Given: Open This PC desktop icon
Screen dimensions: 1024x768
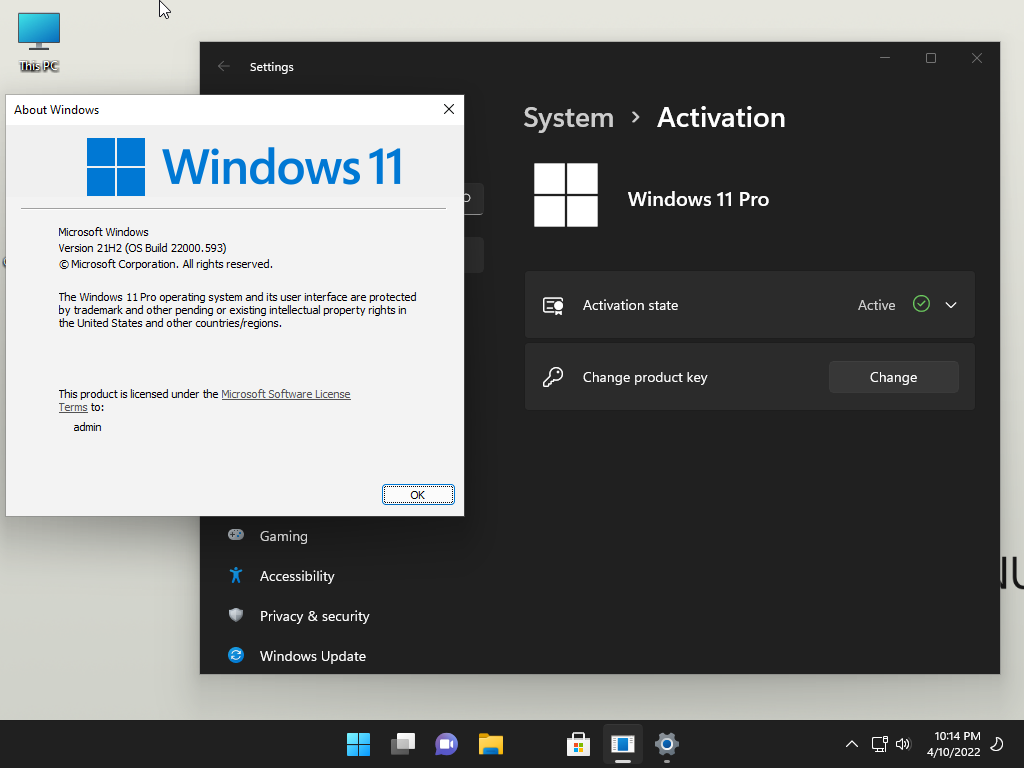Looking at the screenshot, I should [x=39, y=42].
